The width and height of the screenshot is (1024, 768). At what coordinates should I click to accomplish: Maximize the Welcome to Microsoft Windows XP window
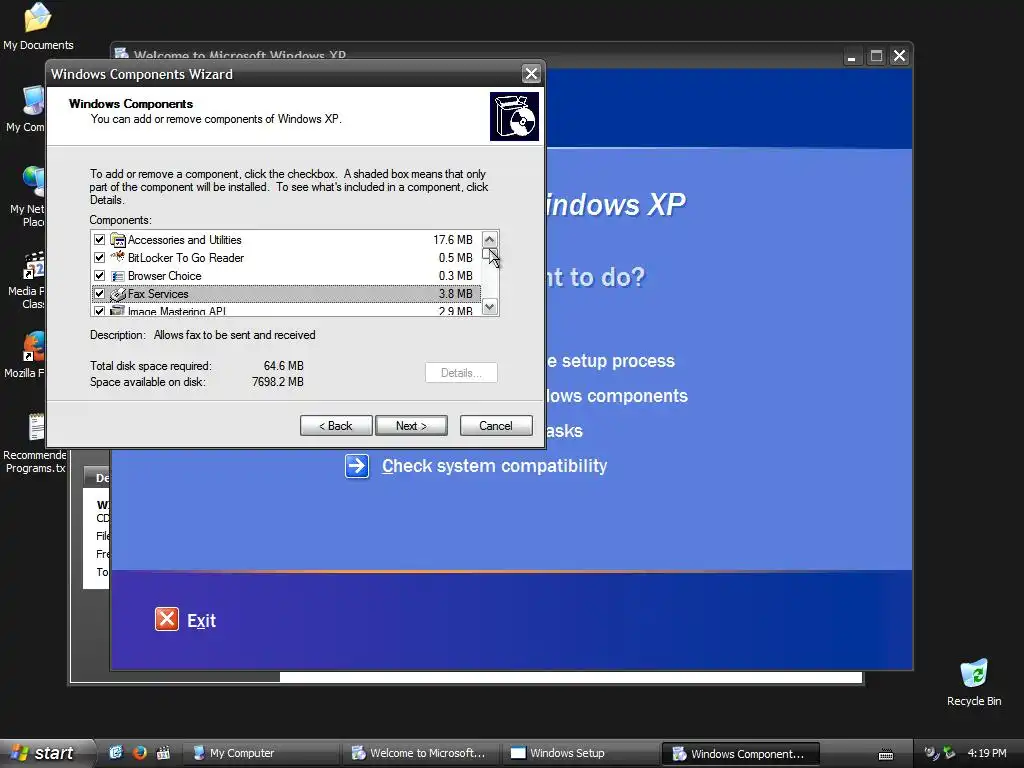tap(876, 56)
